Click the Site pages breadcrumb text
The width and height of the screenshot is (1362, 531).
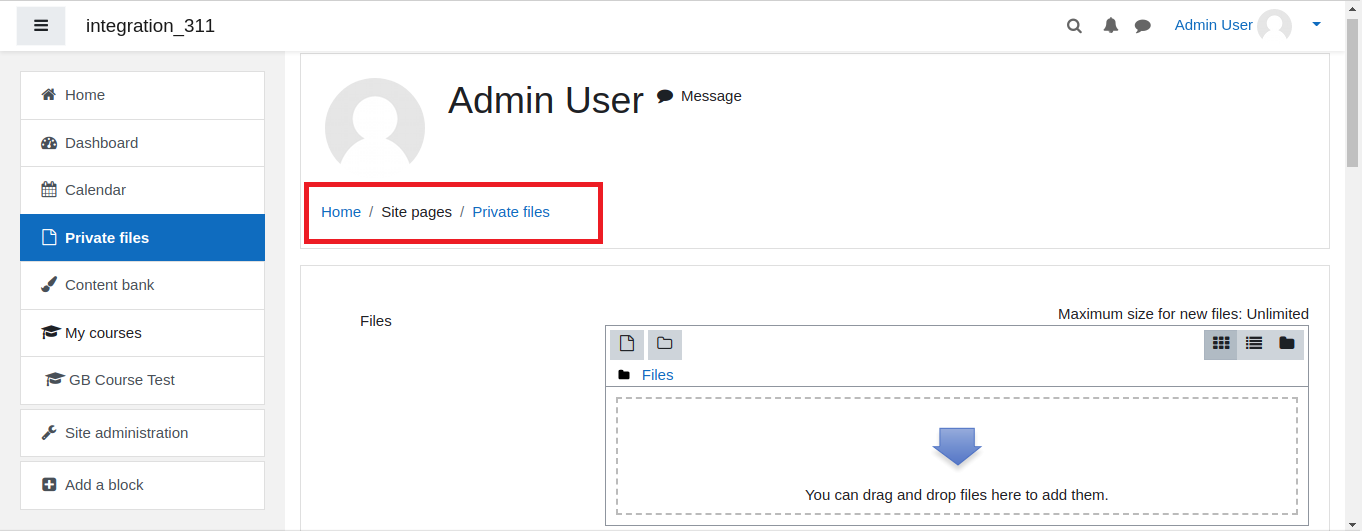(x=416, y=212)
